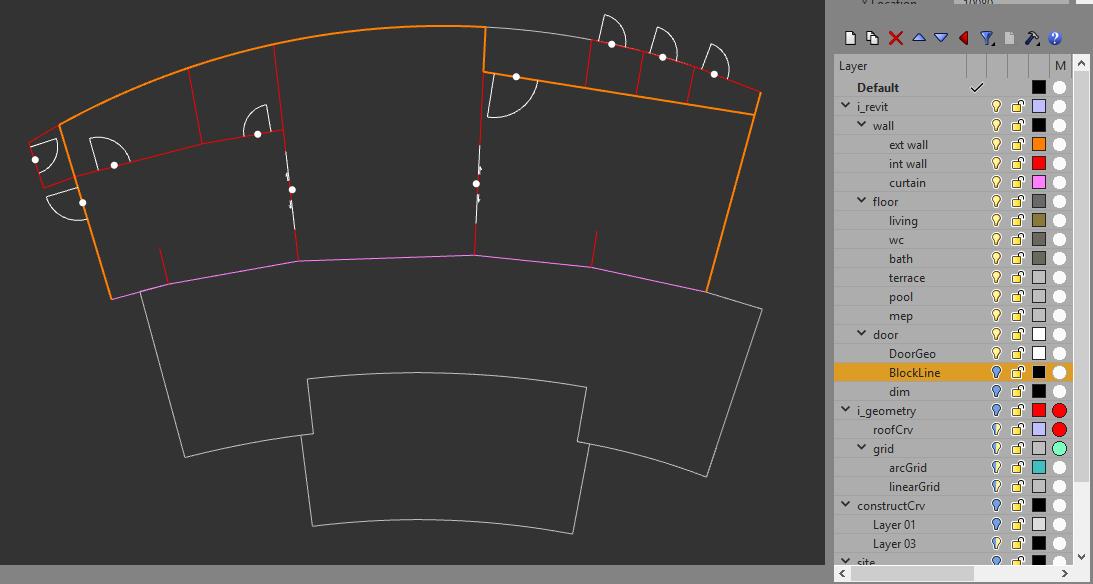Change the teal color swatch of arcGrid

point(1039,468)
